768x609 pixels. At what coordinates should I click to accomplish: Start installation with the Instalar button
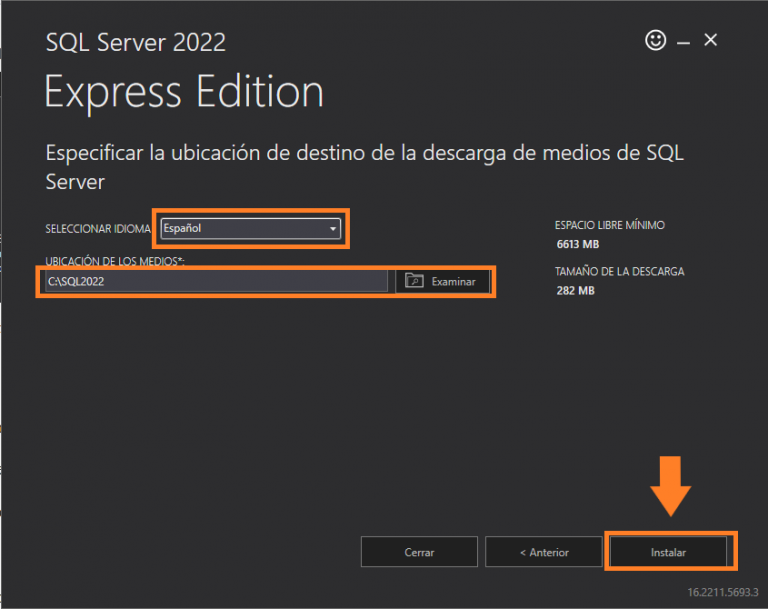pos(668,552)
